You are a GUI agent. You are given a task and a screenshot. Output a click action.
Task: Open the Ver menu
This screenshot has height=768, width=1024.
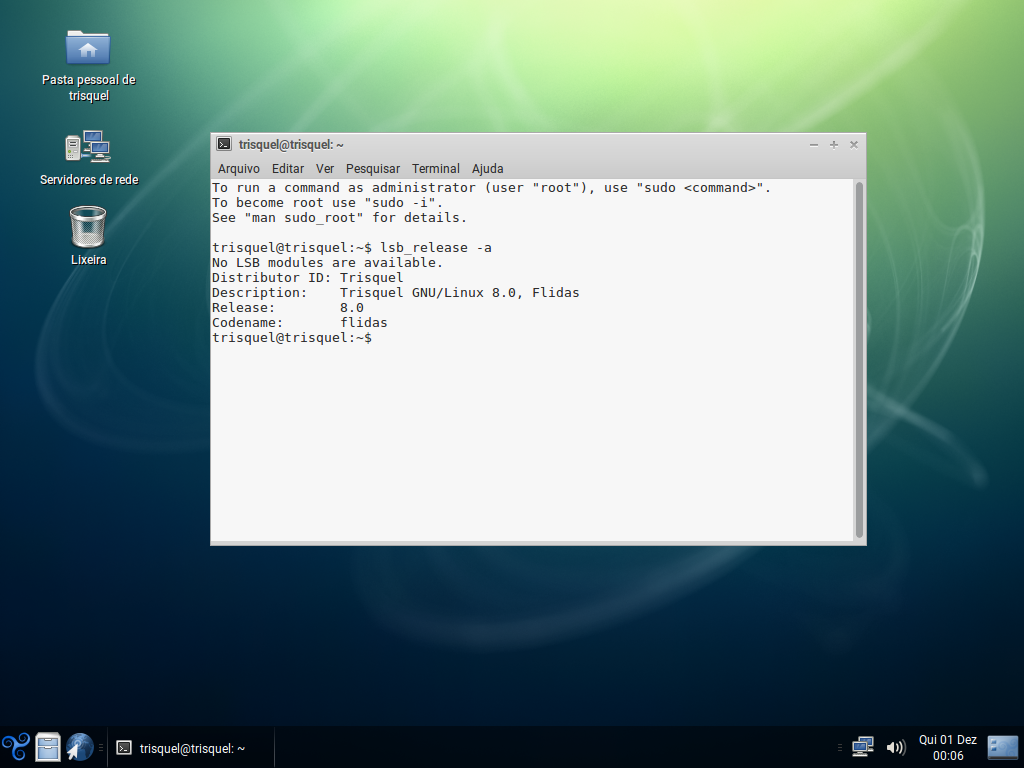pyautogui.click(x=325, y=168)
